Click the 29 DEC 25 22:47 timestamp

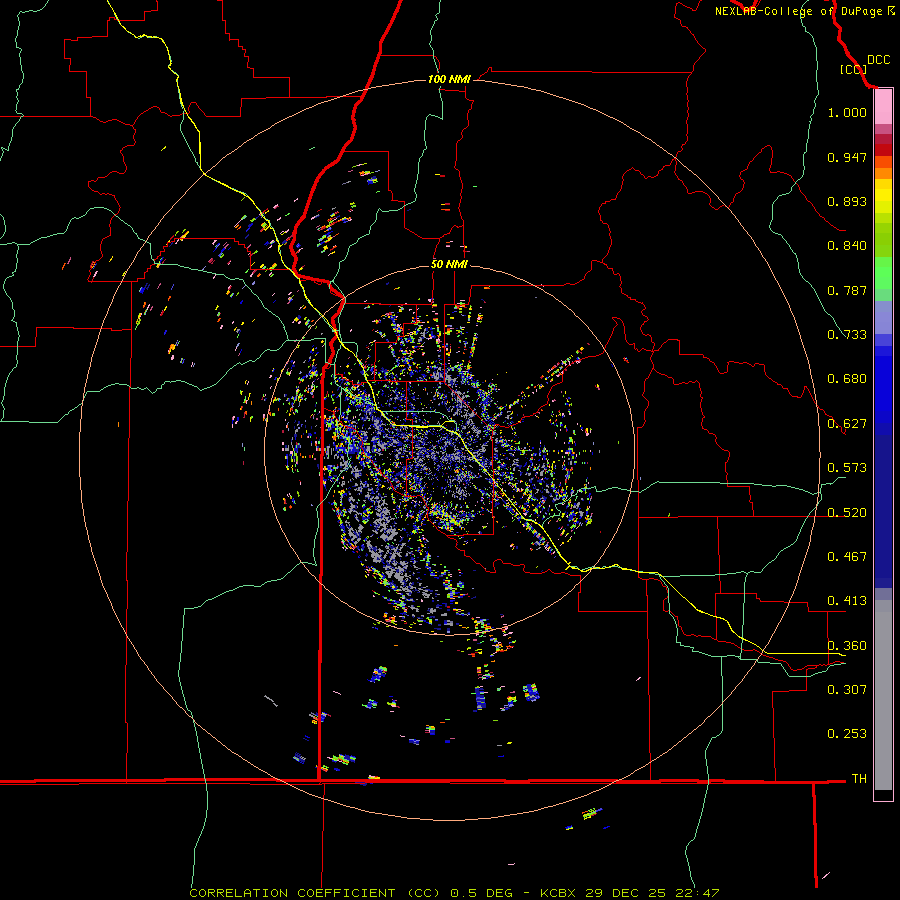pos(651,893)
